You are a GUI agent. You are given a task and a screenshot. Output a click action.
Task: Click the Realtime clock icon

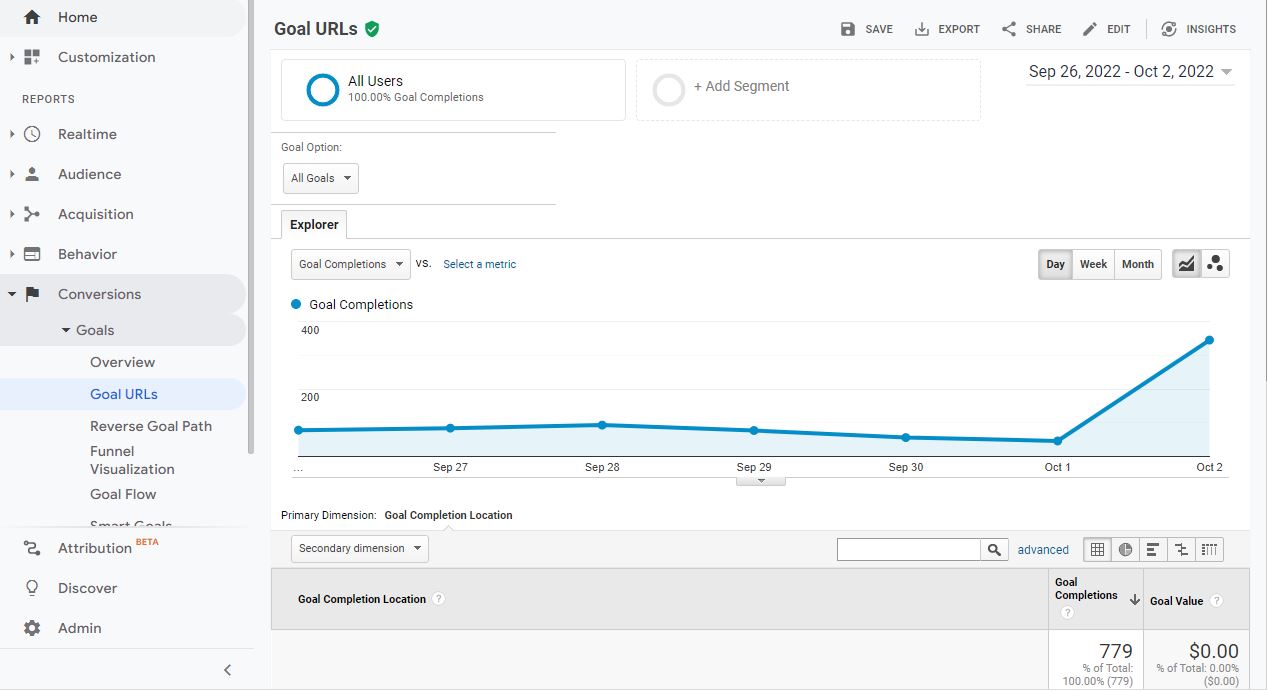click(x=32, y=134)
